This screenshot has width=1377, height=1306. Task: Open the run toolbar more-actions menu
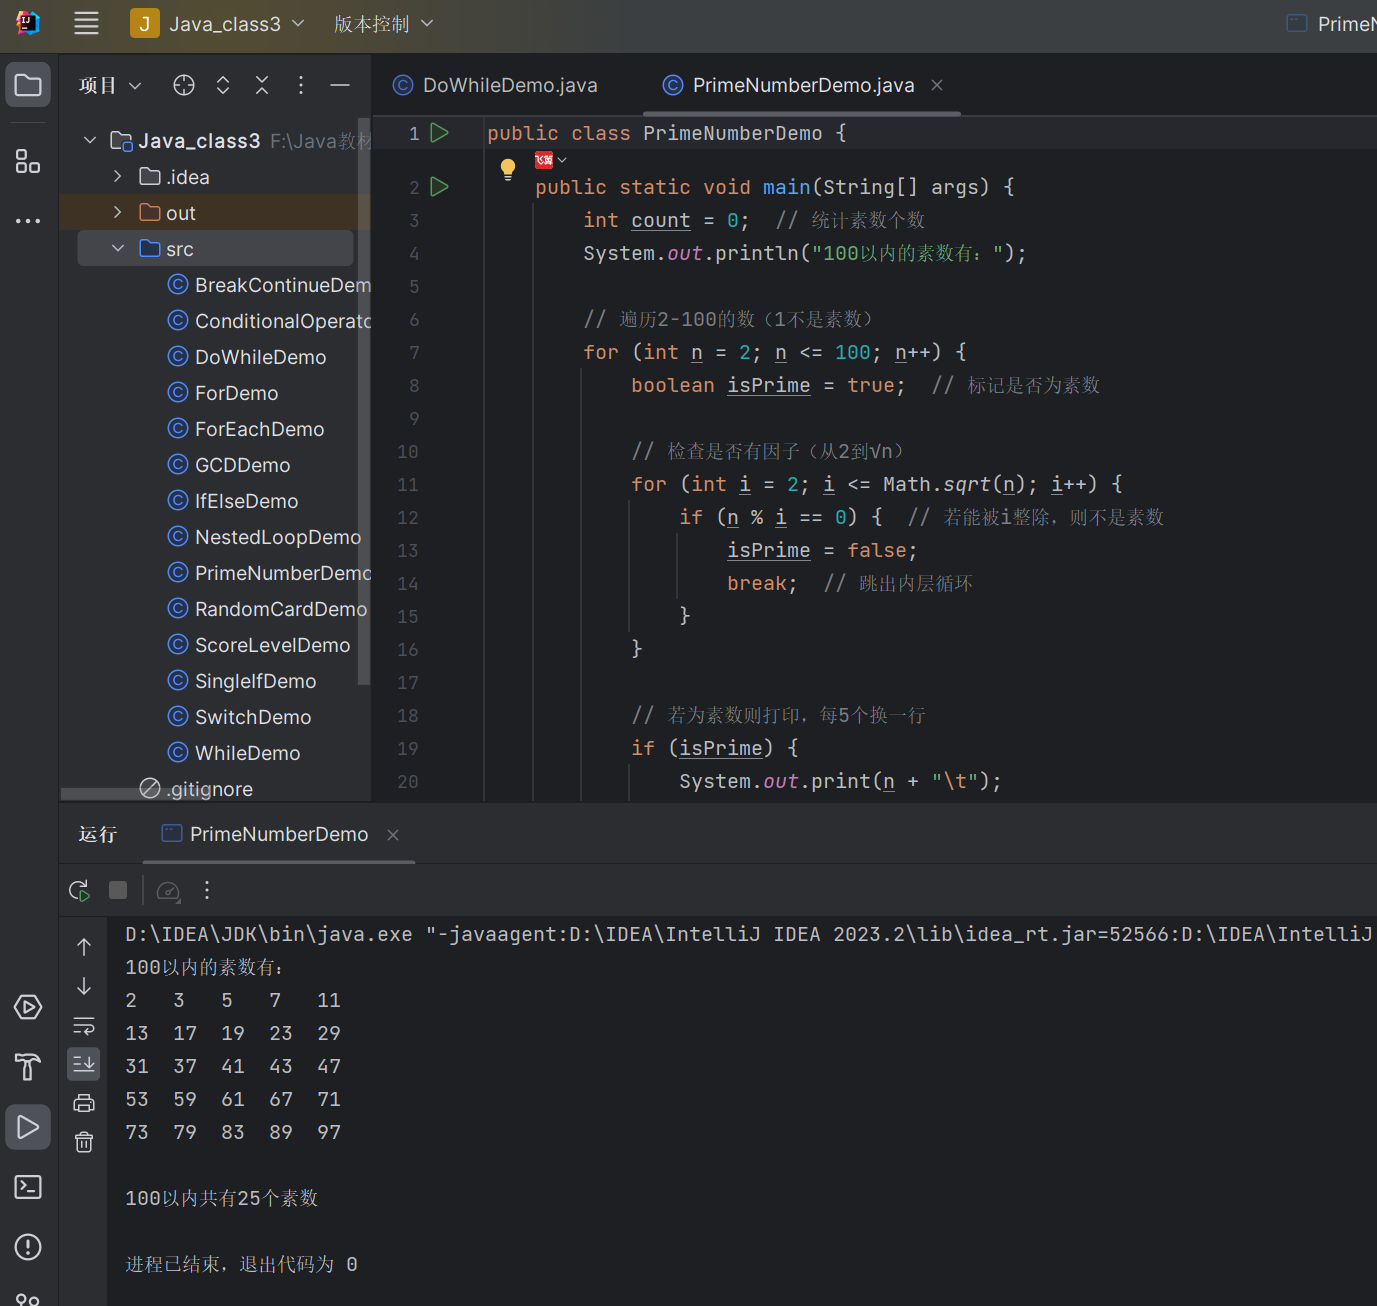click(x=207, y=890)
